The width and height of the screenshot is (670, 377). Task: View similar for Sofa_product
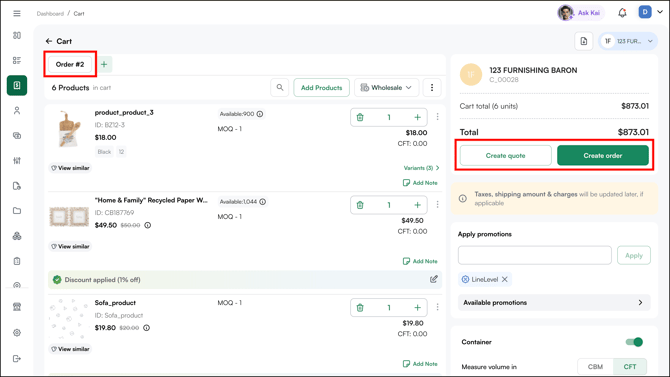click(x=70, y=349)
